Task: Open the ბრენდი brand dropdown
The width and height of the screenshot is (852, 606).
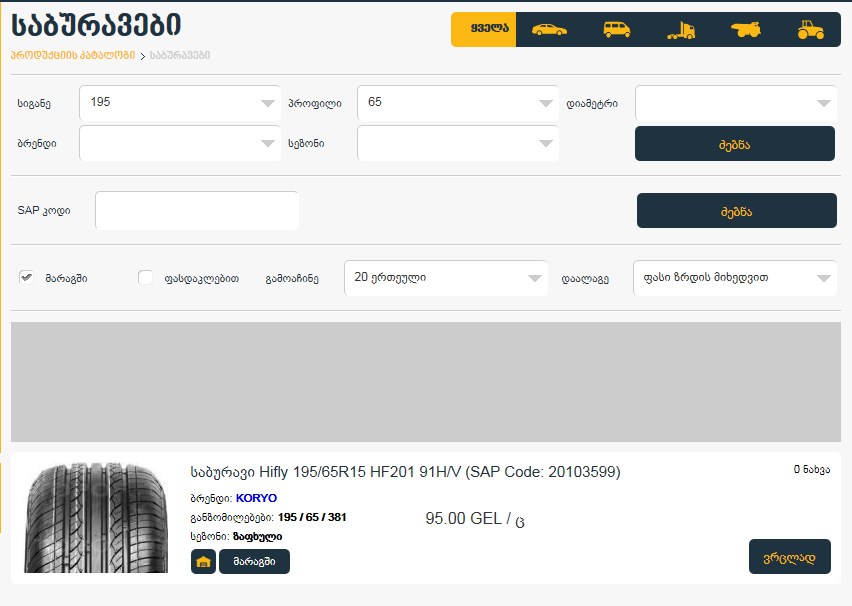Action: click(x=180, y=143)
